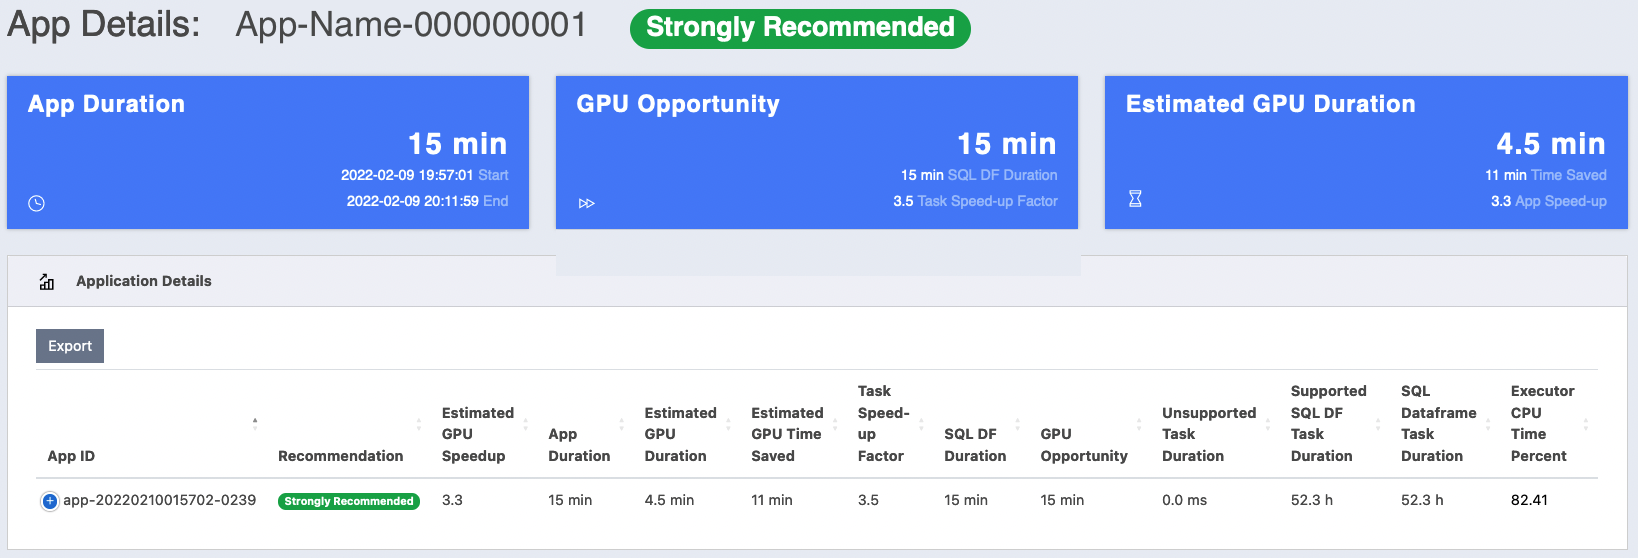Click the 3.5 Task Speed-up Factor card text

click(975, 201)
